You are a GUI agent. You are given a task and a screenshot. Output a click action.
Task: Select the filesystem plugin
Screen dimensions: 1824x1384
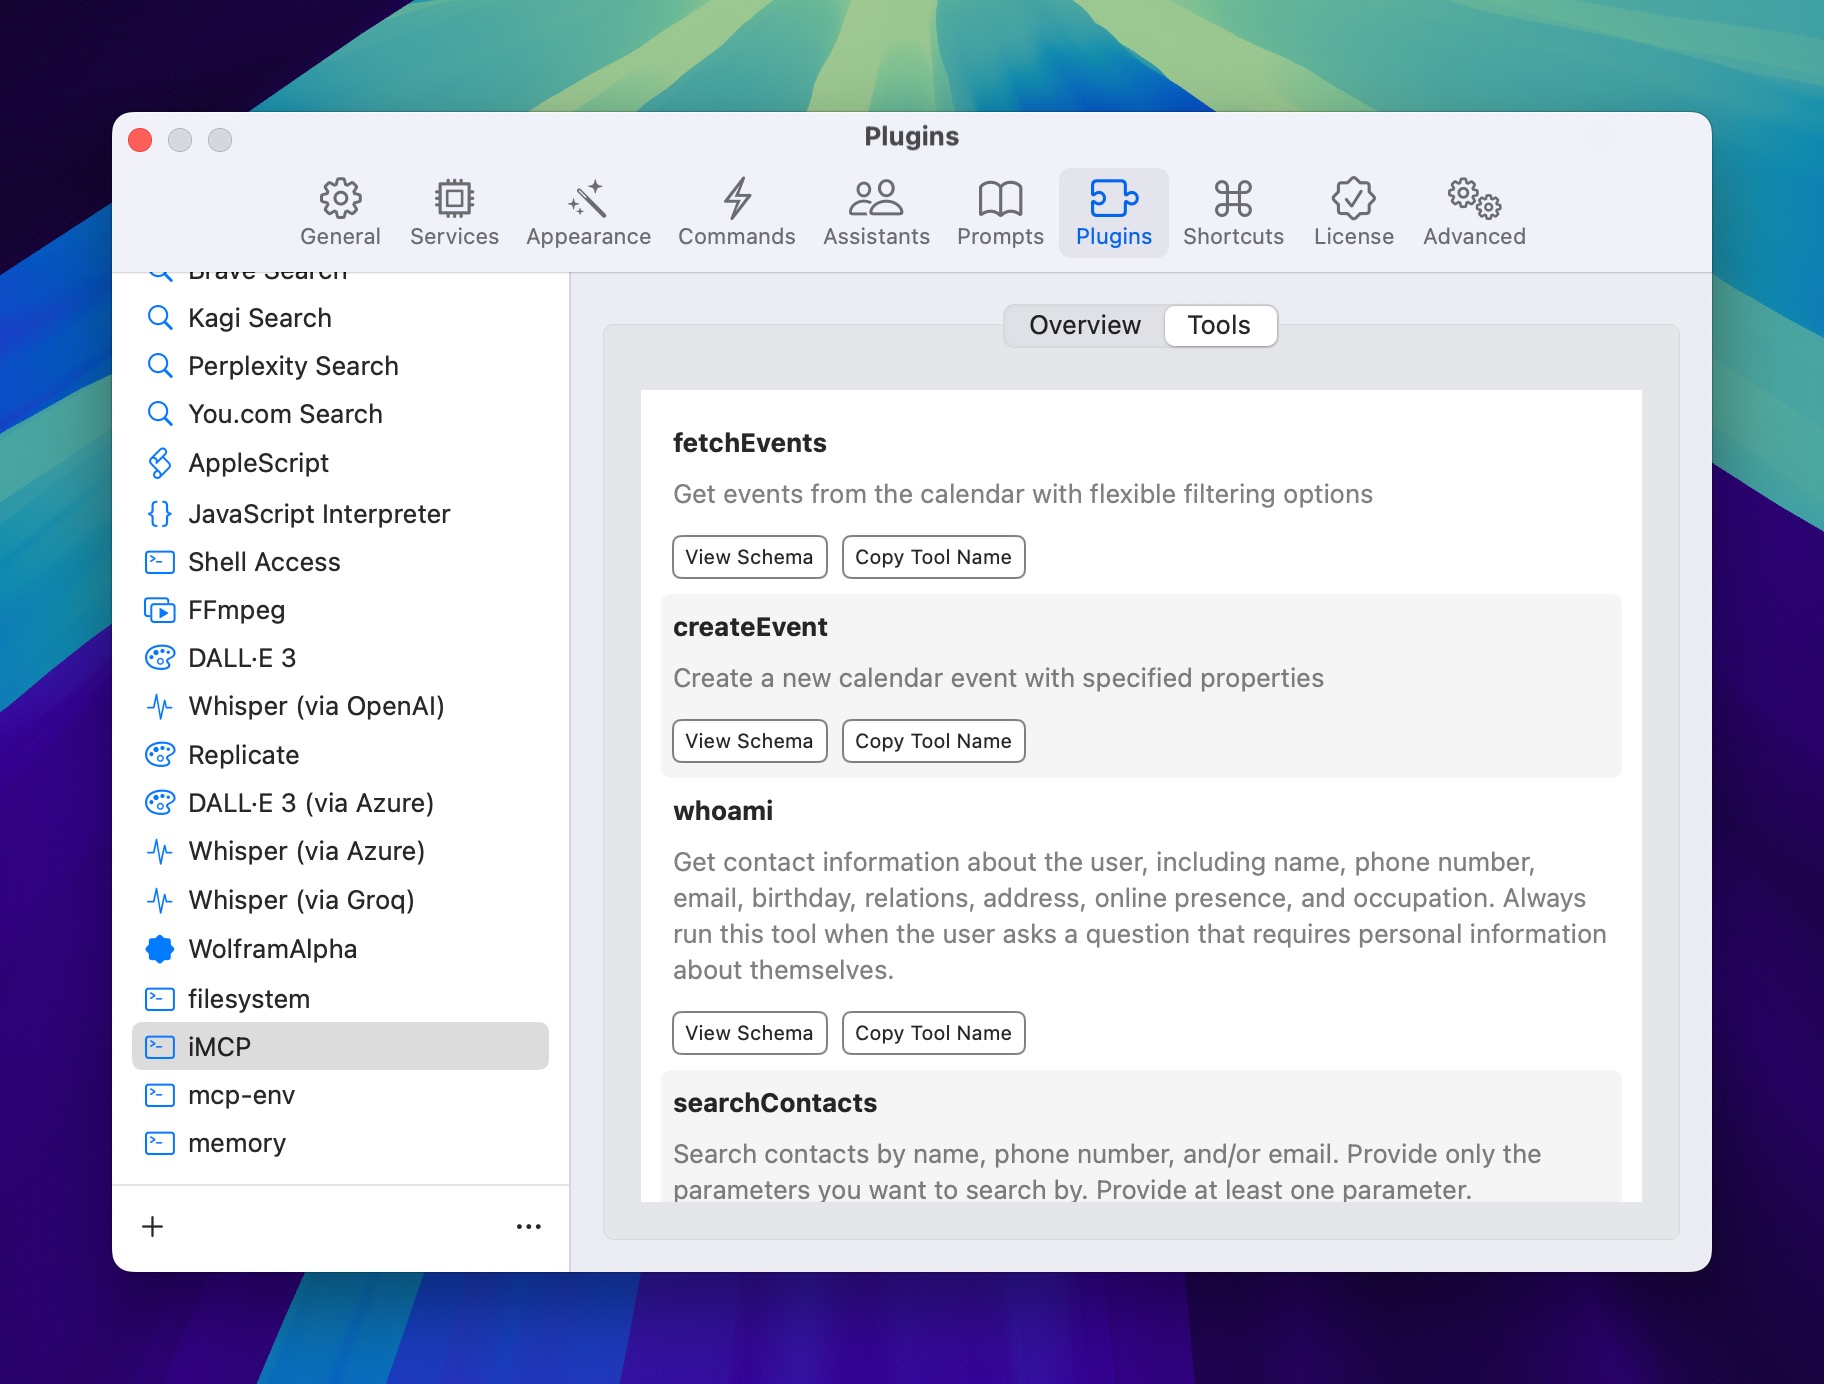[x=340, y=999]
